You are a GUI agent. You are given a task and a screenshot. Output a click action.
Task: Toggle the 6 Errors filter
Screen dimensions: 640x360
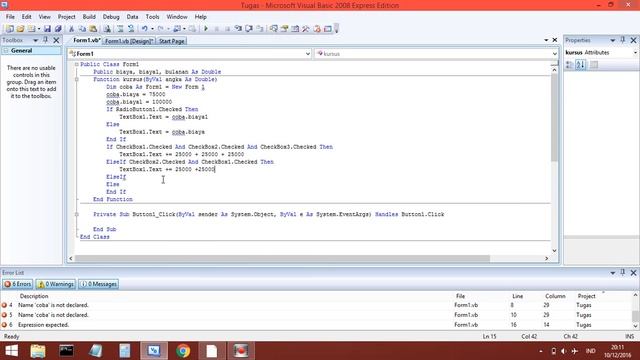[17, 284]
